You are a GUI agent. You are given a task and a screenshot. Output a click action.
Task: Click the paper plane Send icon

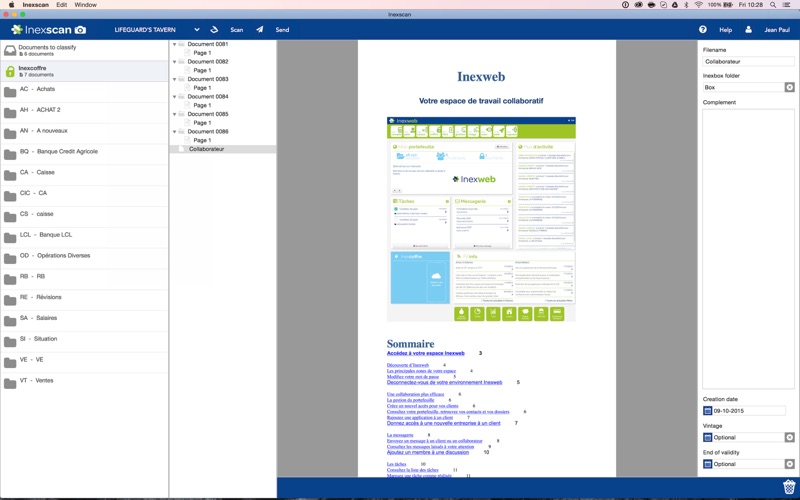(260, 30)
